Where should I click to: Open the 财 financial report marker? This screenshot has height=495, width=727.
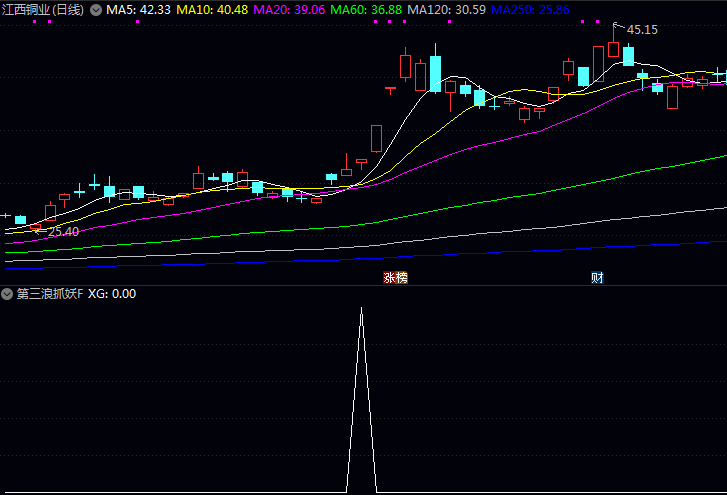point(597,278)
